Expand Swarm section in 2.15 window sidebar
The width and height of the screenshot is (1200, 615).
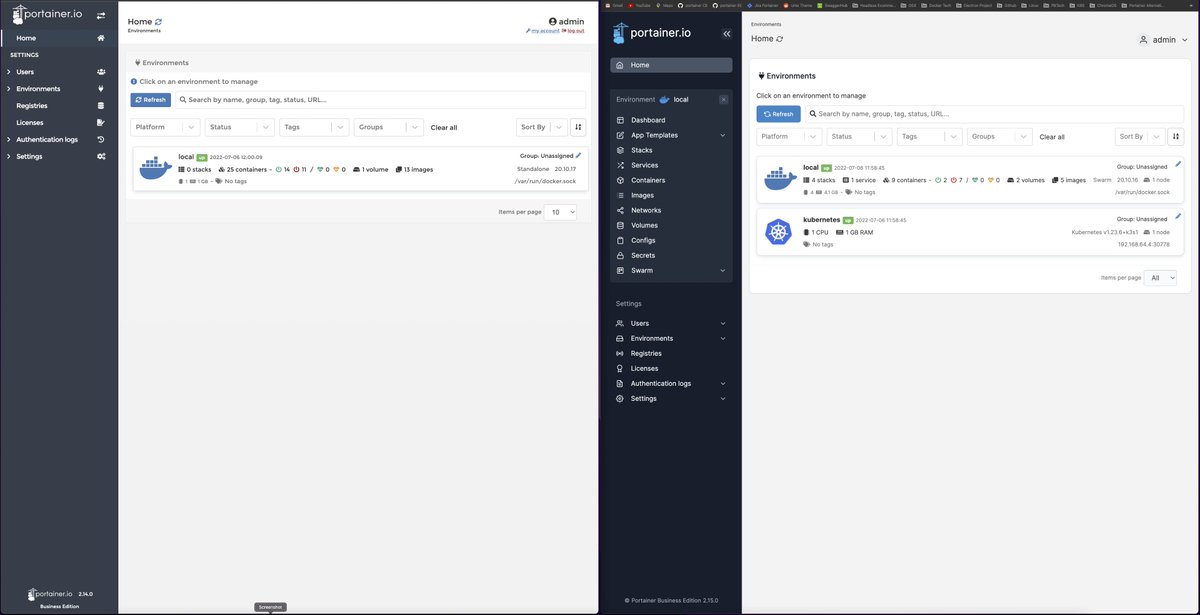pos(723,270)
